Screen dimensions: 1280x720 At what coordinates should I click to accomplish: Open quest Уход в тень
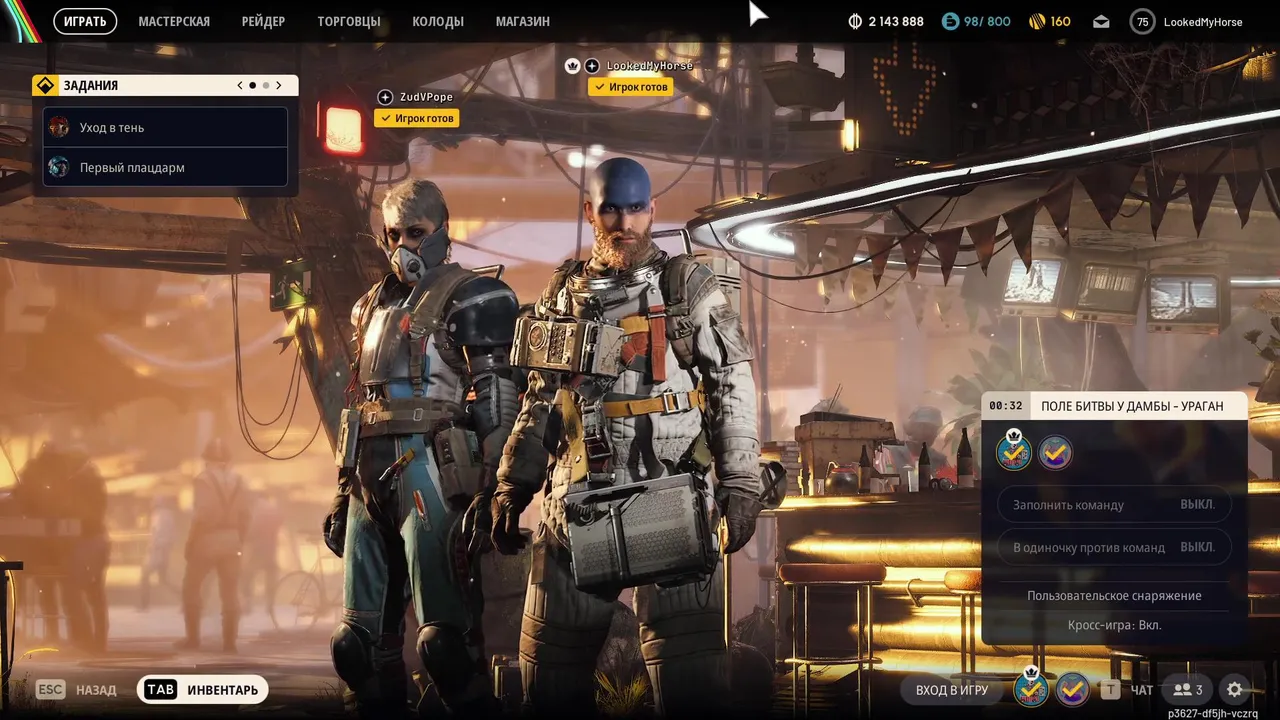click(x=165, y=127)
